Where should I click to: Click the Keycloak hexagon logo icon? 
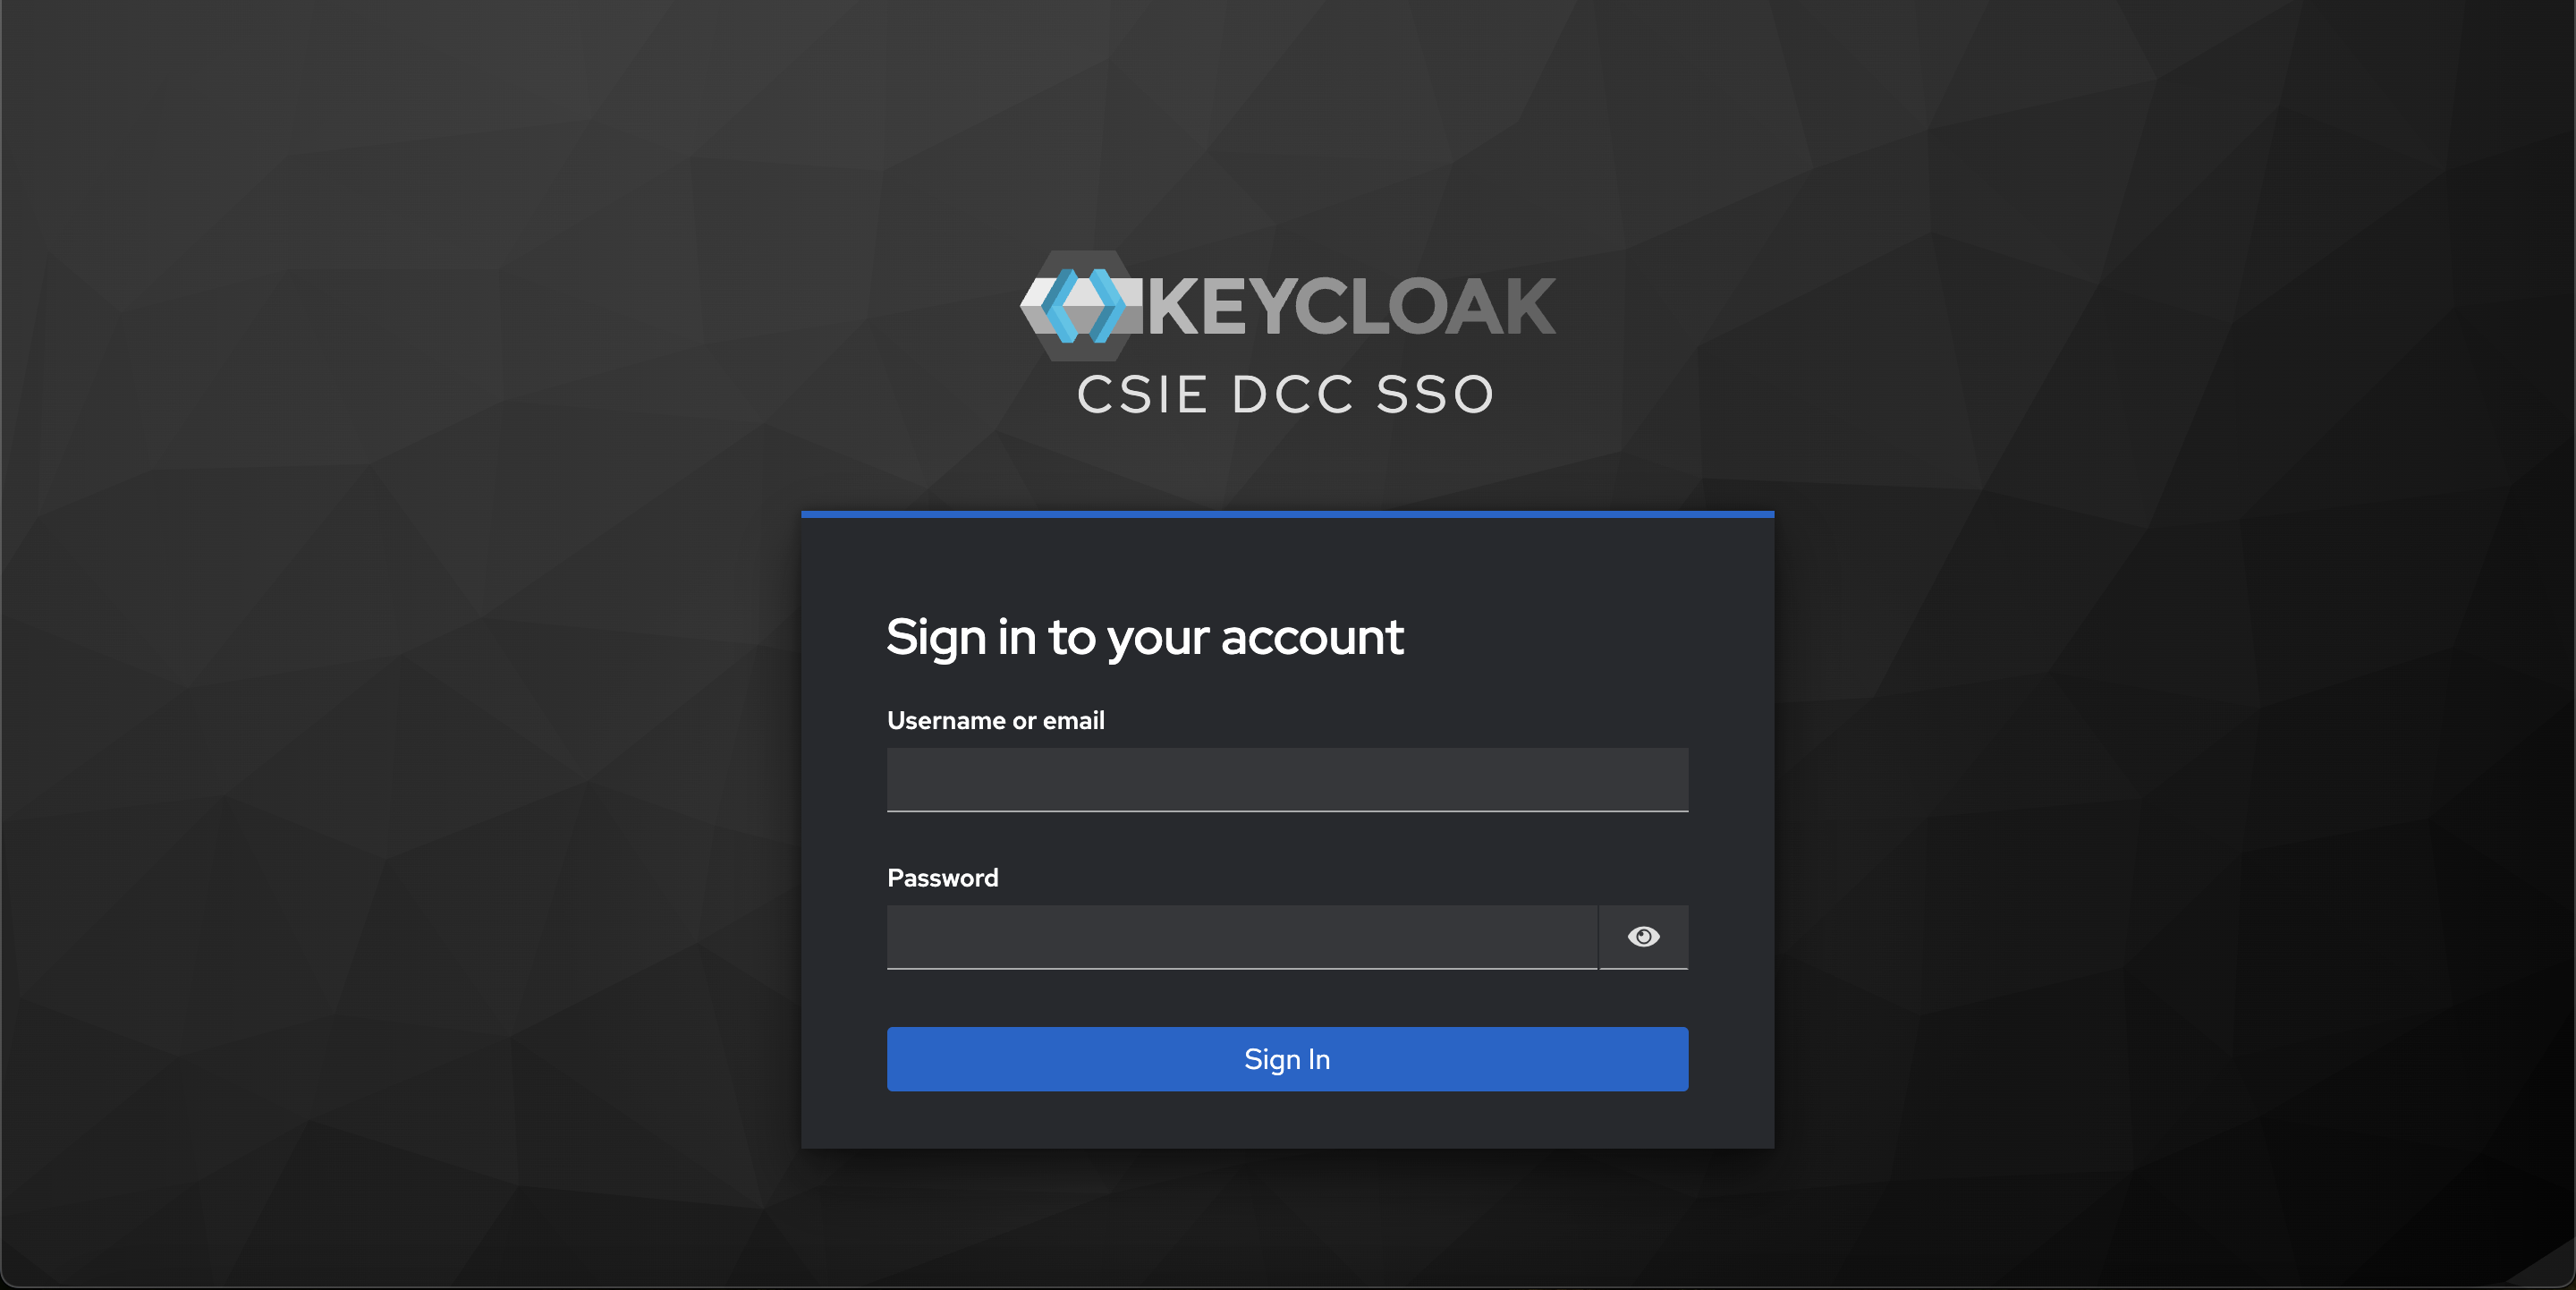(x=1081, y=305)
